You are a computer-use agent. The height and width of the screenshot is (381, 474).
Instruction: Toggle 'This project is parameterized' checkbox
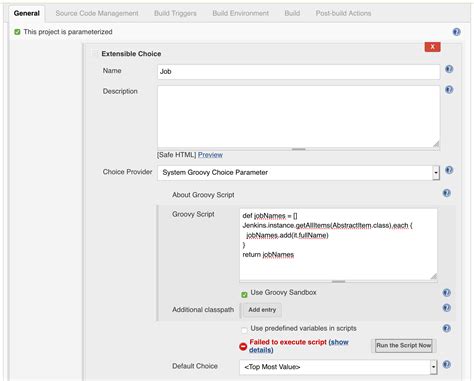[x=17, y=32]
